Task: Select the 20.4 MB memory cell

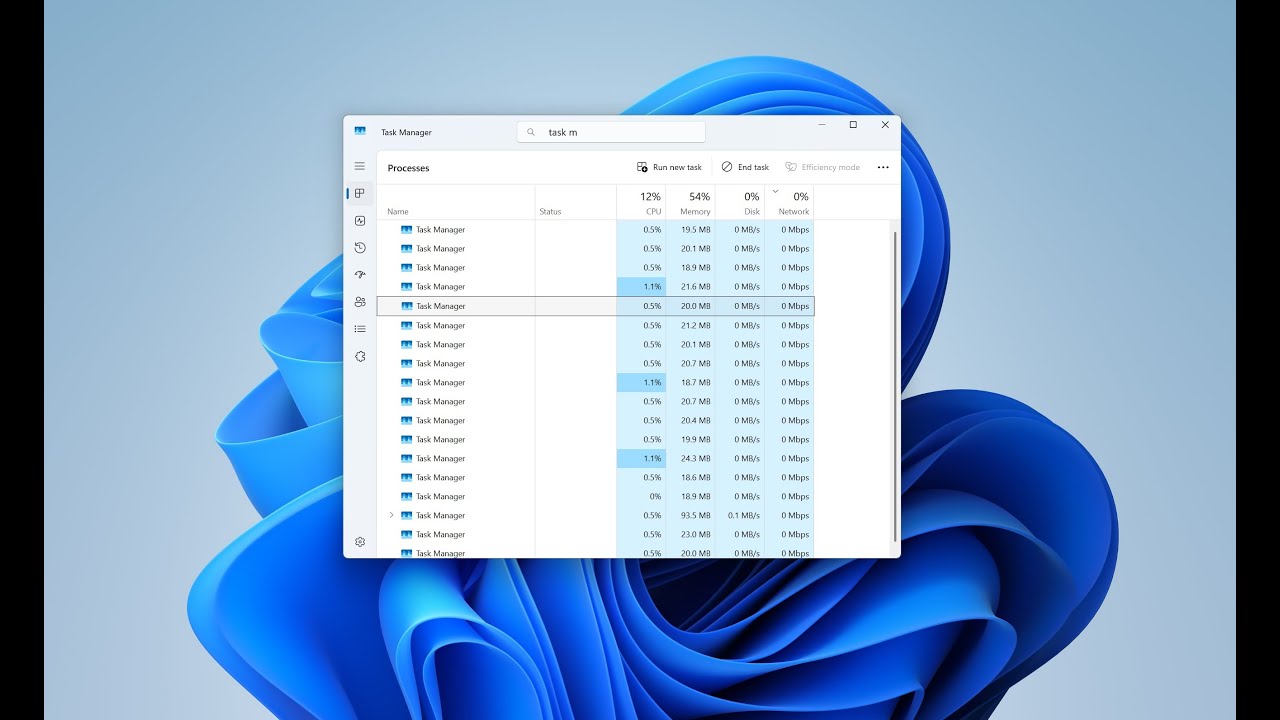Action: click(x=690, y=420)
